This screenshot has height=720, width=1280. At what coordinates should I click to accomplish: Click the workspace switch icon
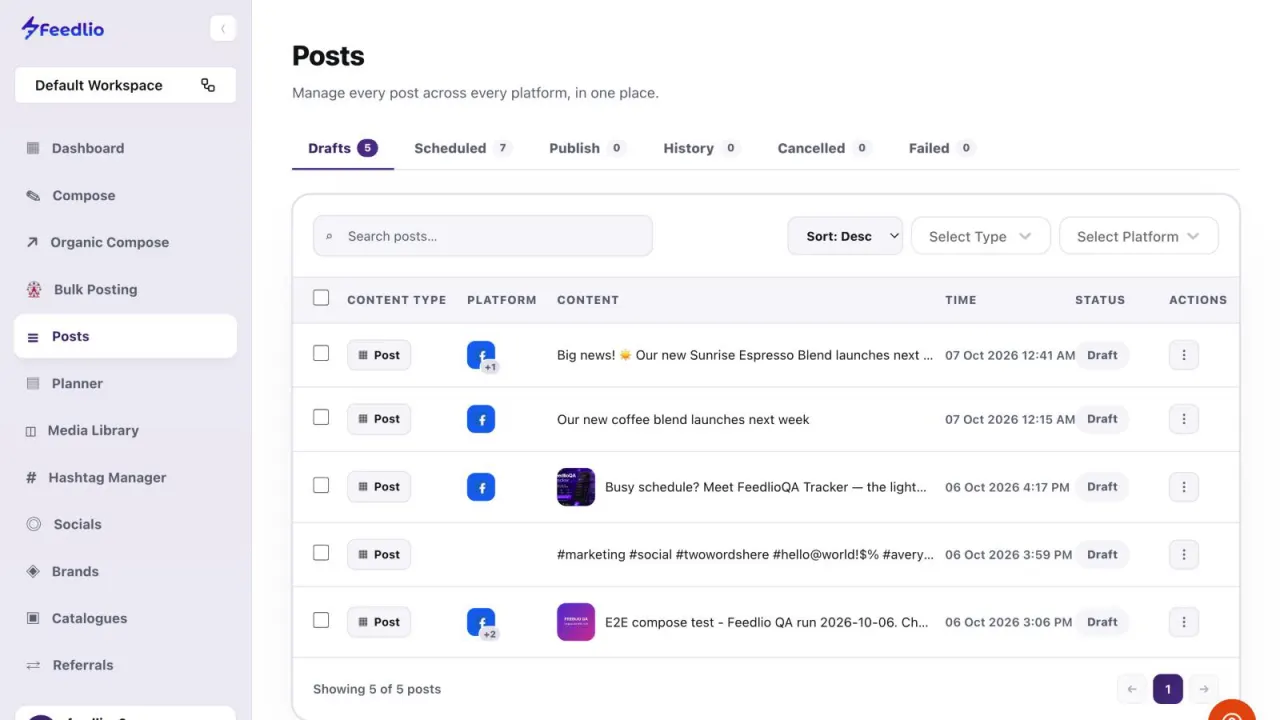click(x=208, y=85)
